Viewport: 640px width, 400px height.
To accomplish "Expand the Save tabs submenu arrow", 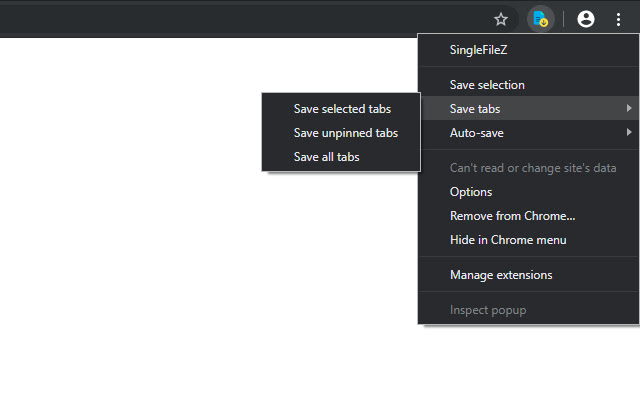I will 629,108.
